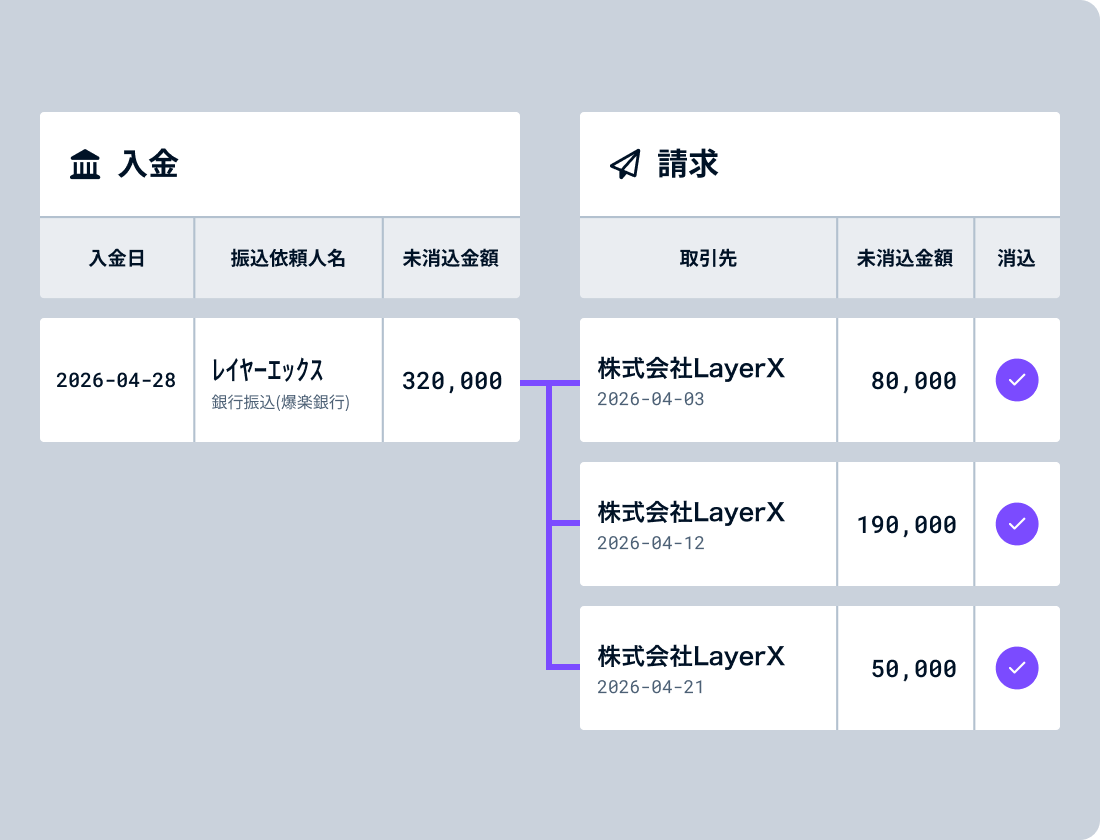Click the 320,000 deposit amount
Viewport: 1100px width, 840px height.
(452, 380)
